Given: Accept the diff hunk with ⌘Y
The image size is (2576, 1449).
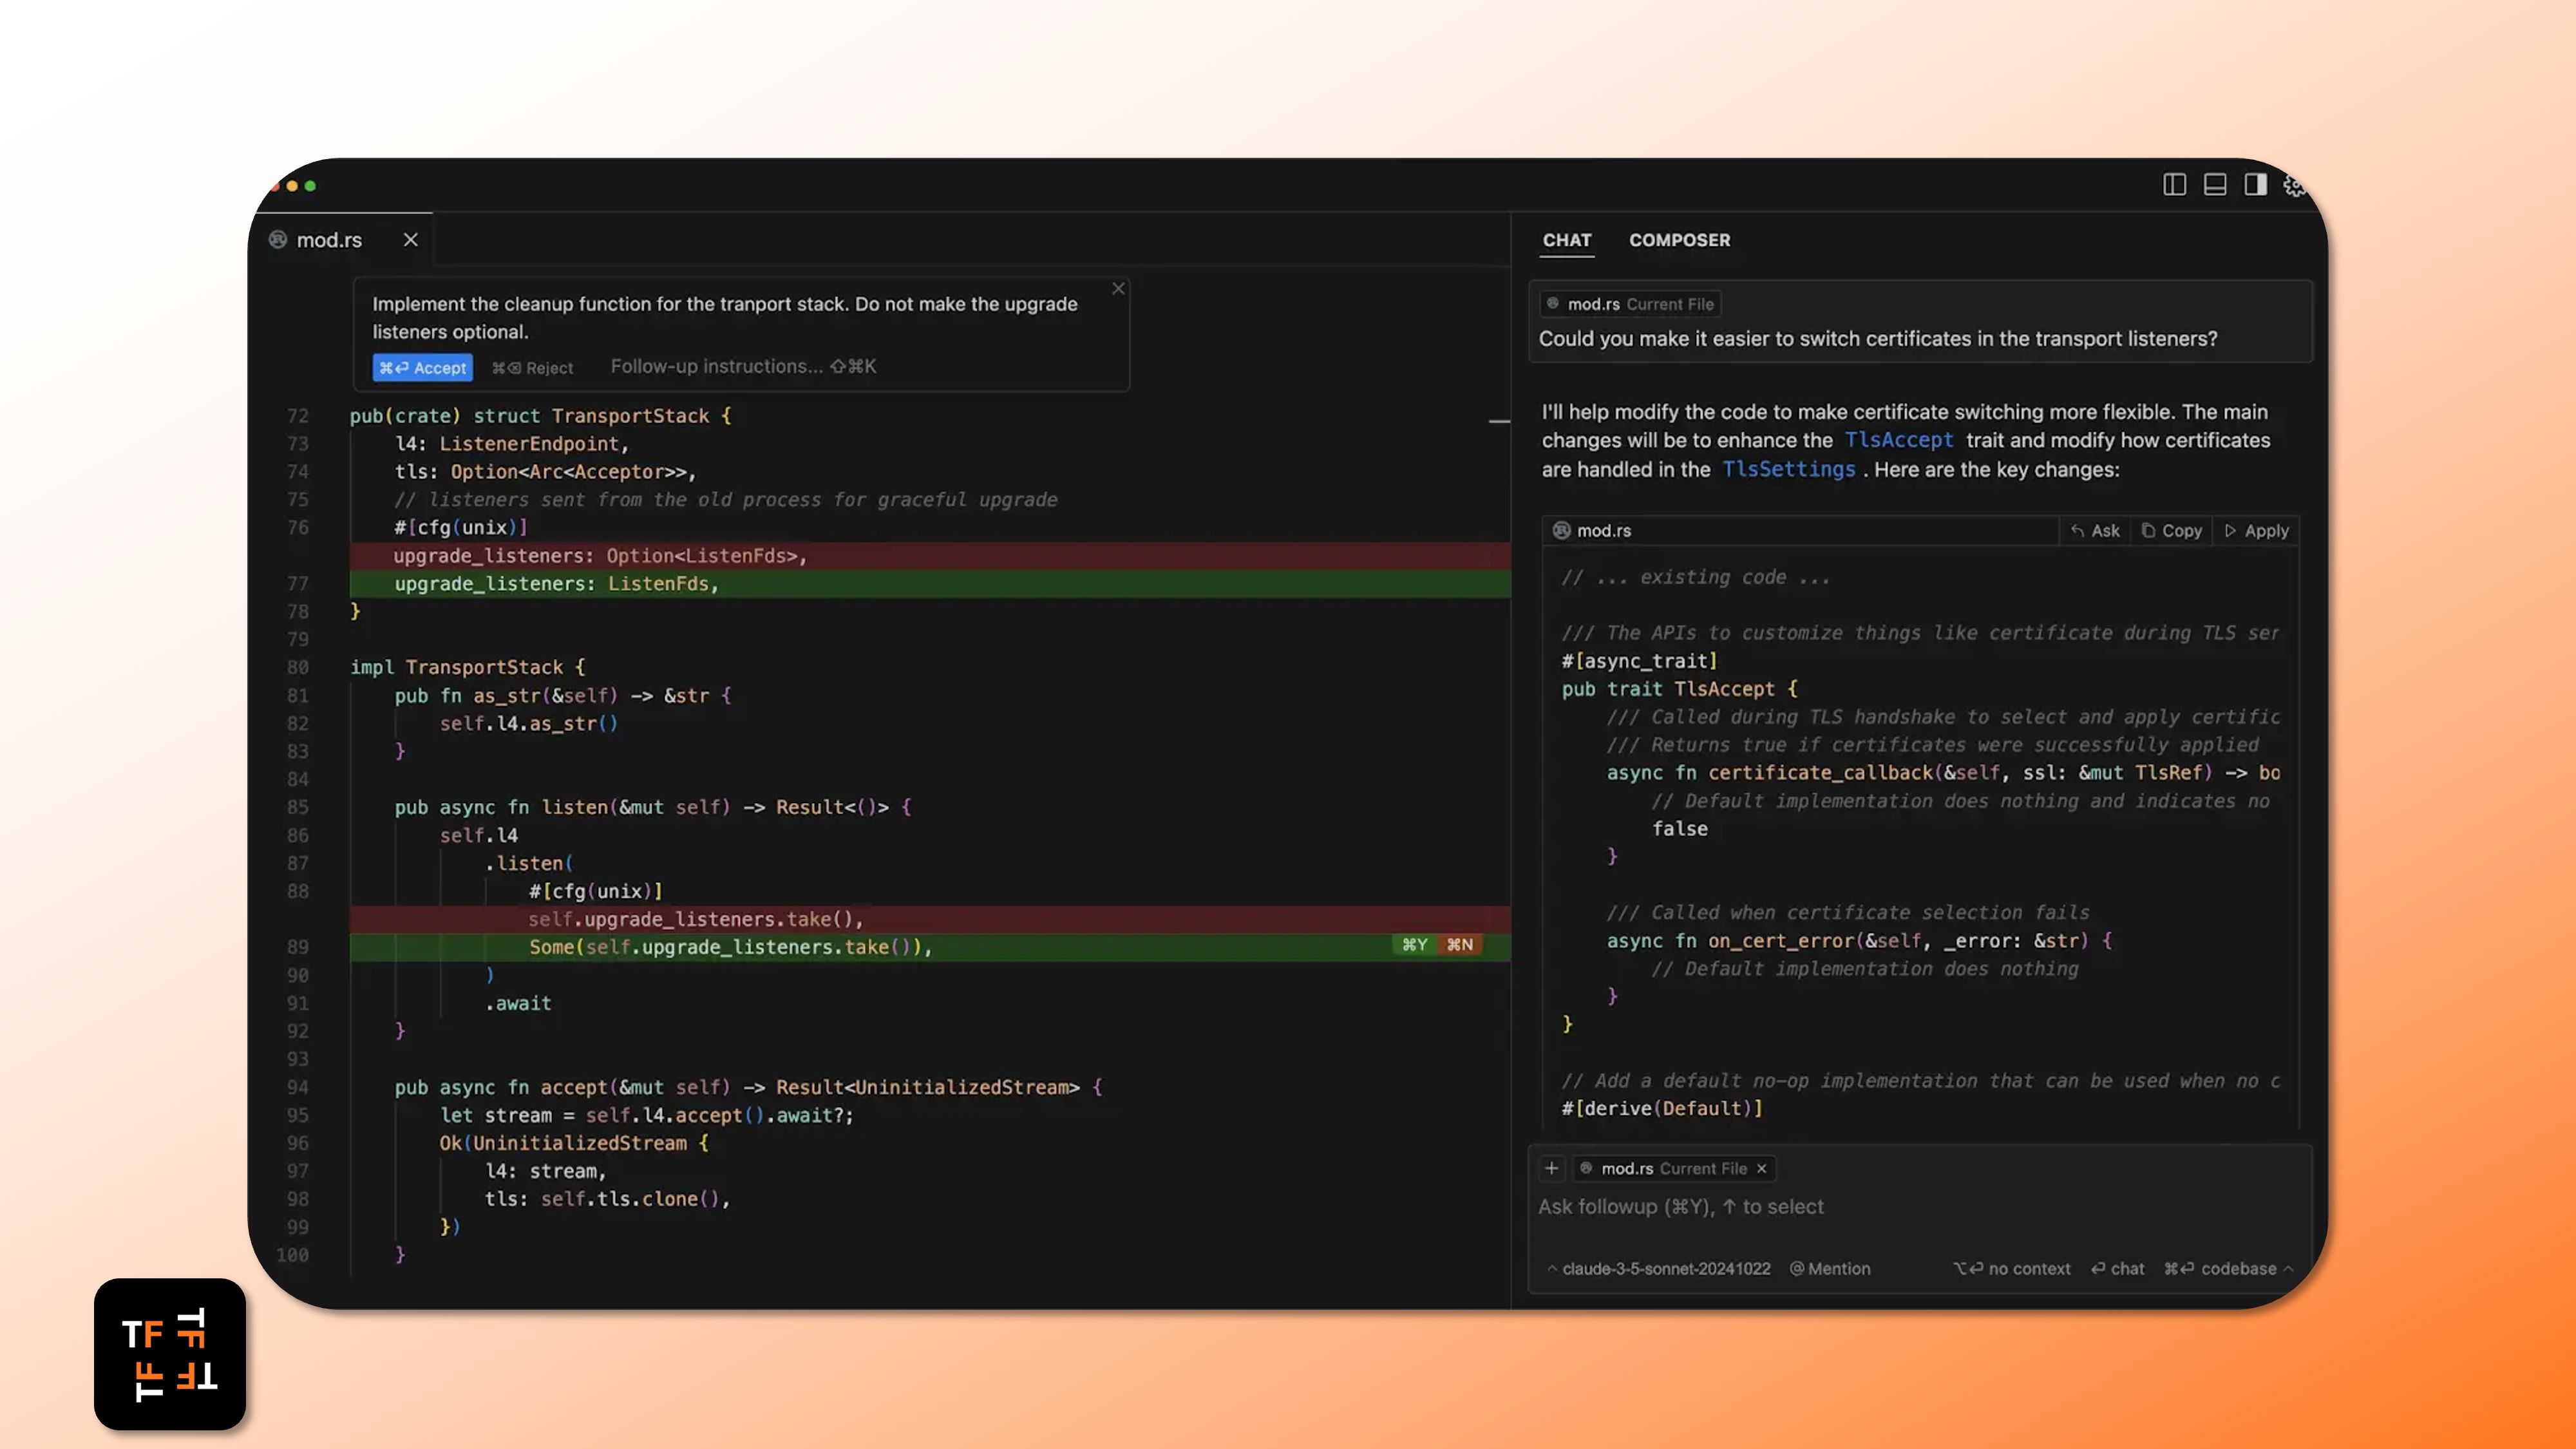Looking at the screenshot, I should click(x=1414, y=945).
